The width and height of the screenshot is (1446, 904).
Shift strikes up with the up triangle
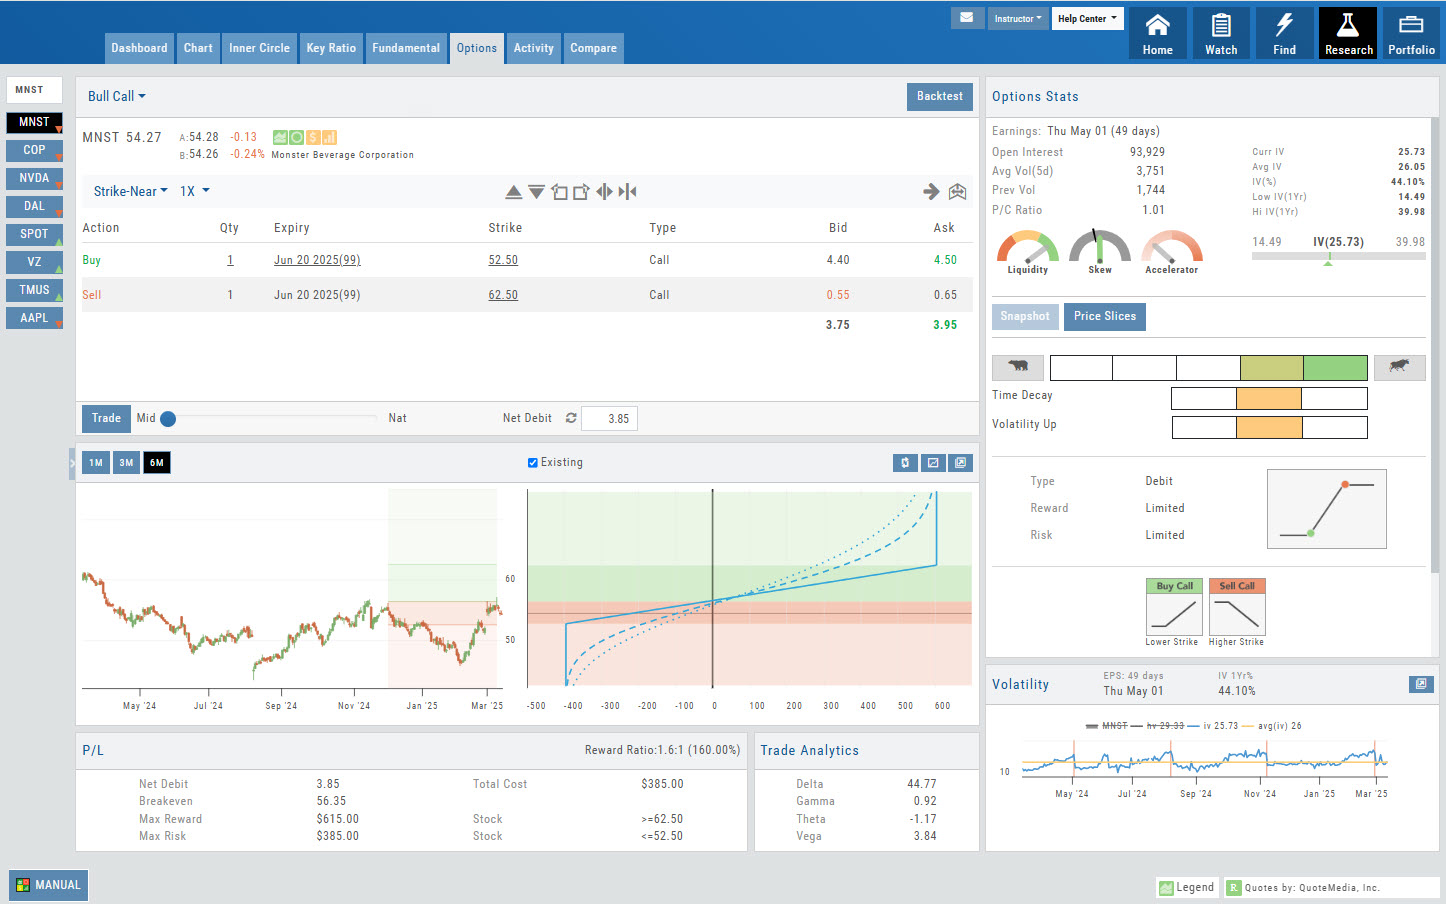coord(513,191)
